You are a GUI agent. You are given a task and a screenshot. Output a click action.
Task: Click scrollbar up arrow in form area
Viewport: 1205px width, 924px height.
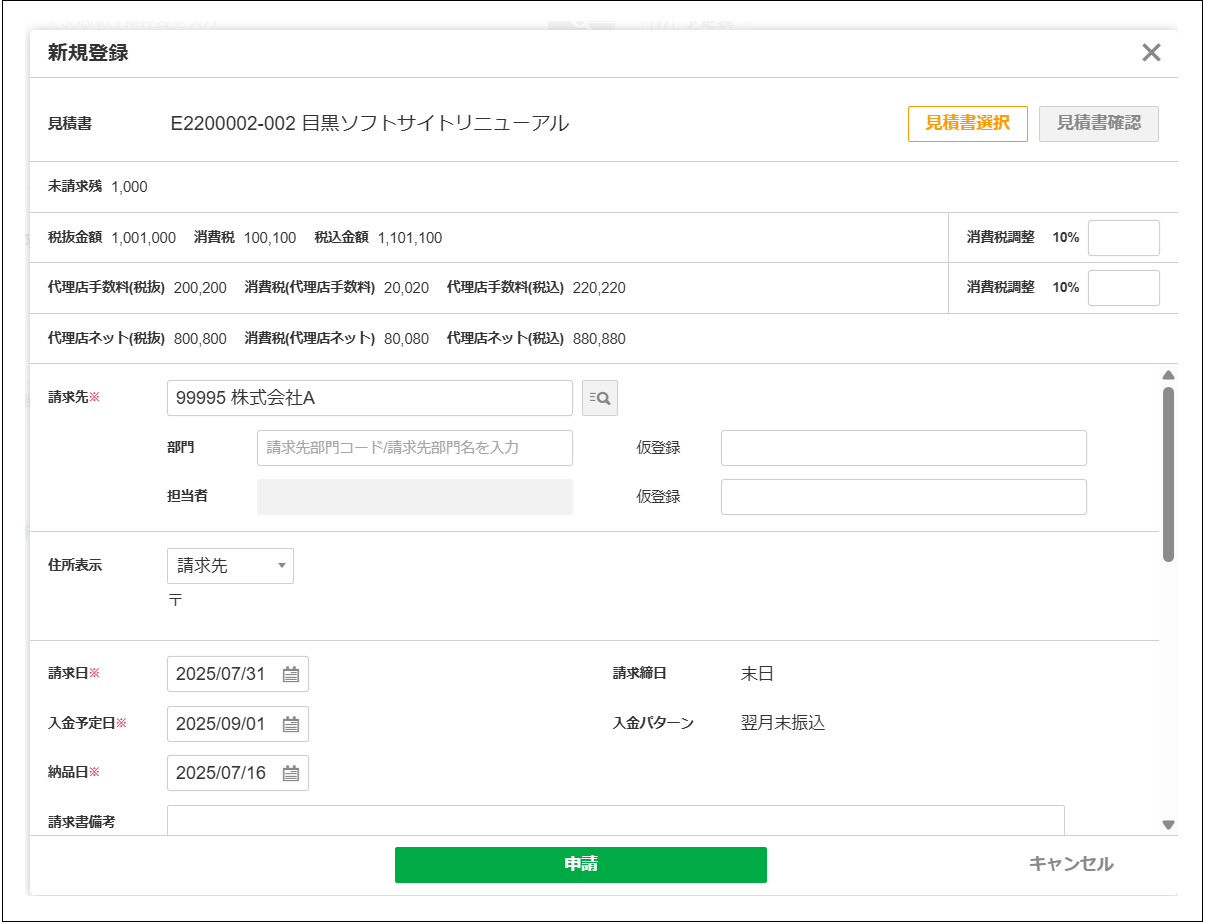pyautogui.click(x=1168, y=376)
